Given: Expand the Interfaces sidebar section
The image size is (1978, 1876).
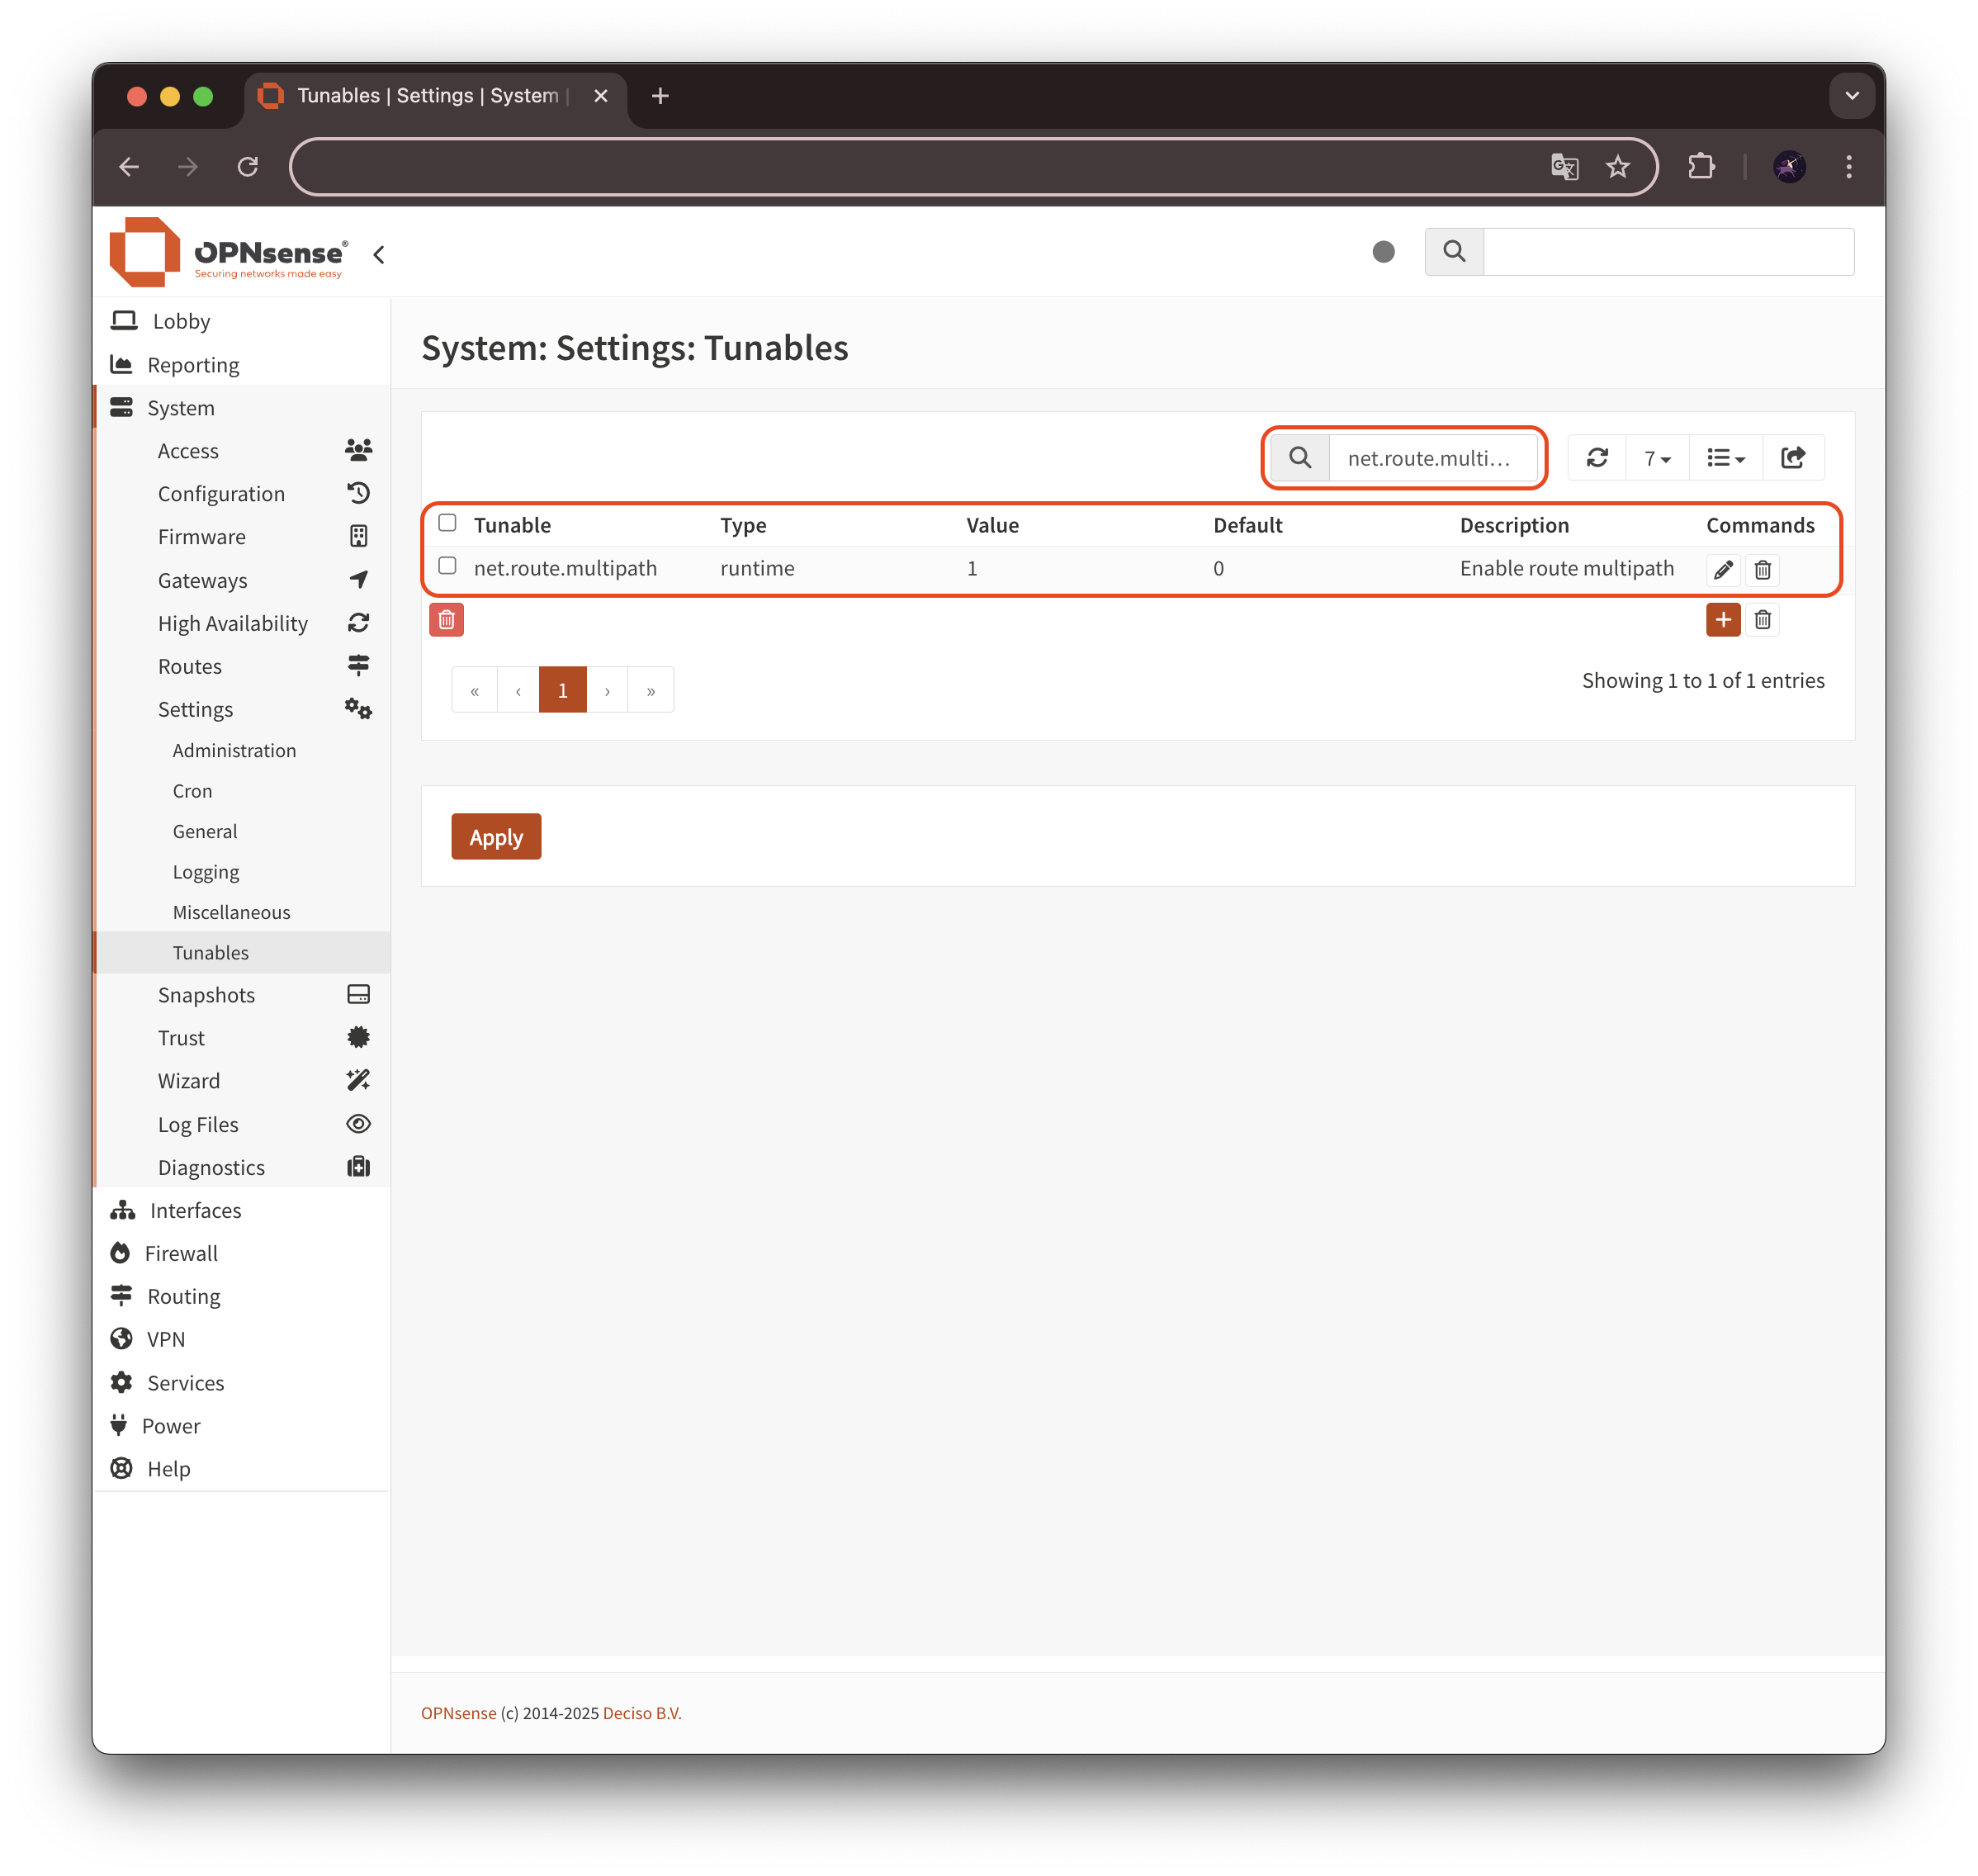Looking at the screenshot, I should point(195,1210).
